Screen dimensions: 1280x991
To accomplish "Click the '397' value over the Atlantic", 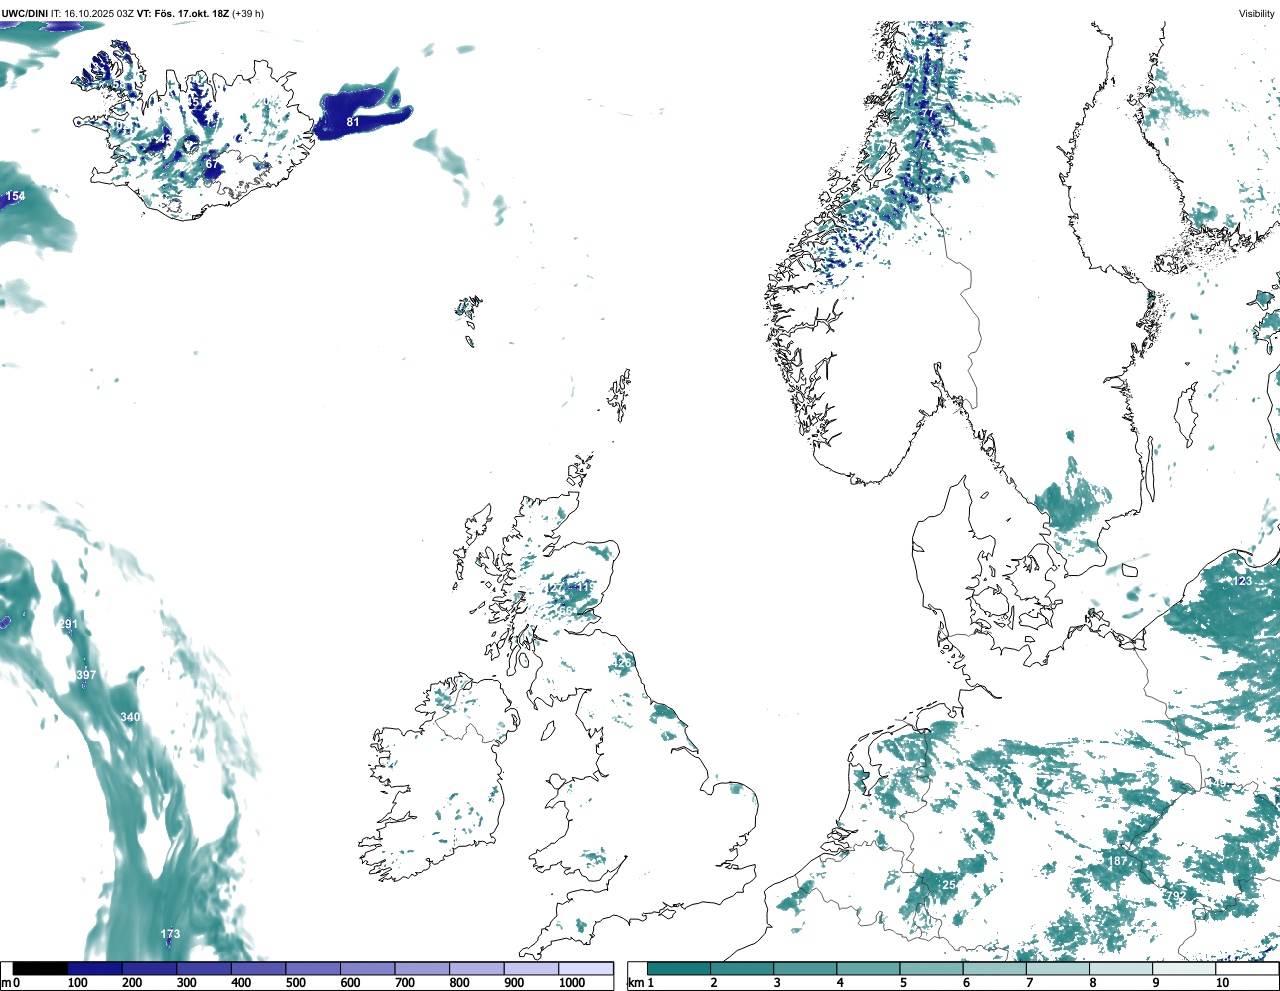I will 87,675.
